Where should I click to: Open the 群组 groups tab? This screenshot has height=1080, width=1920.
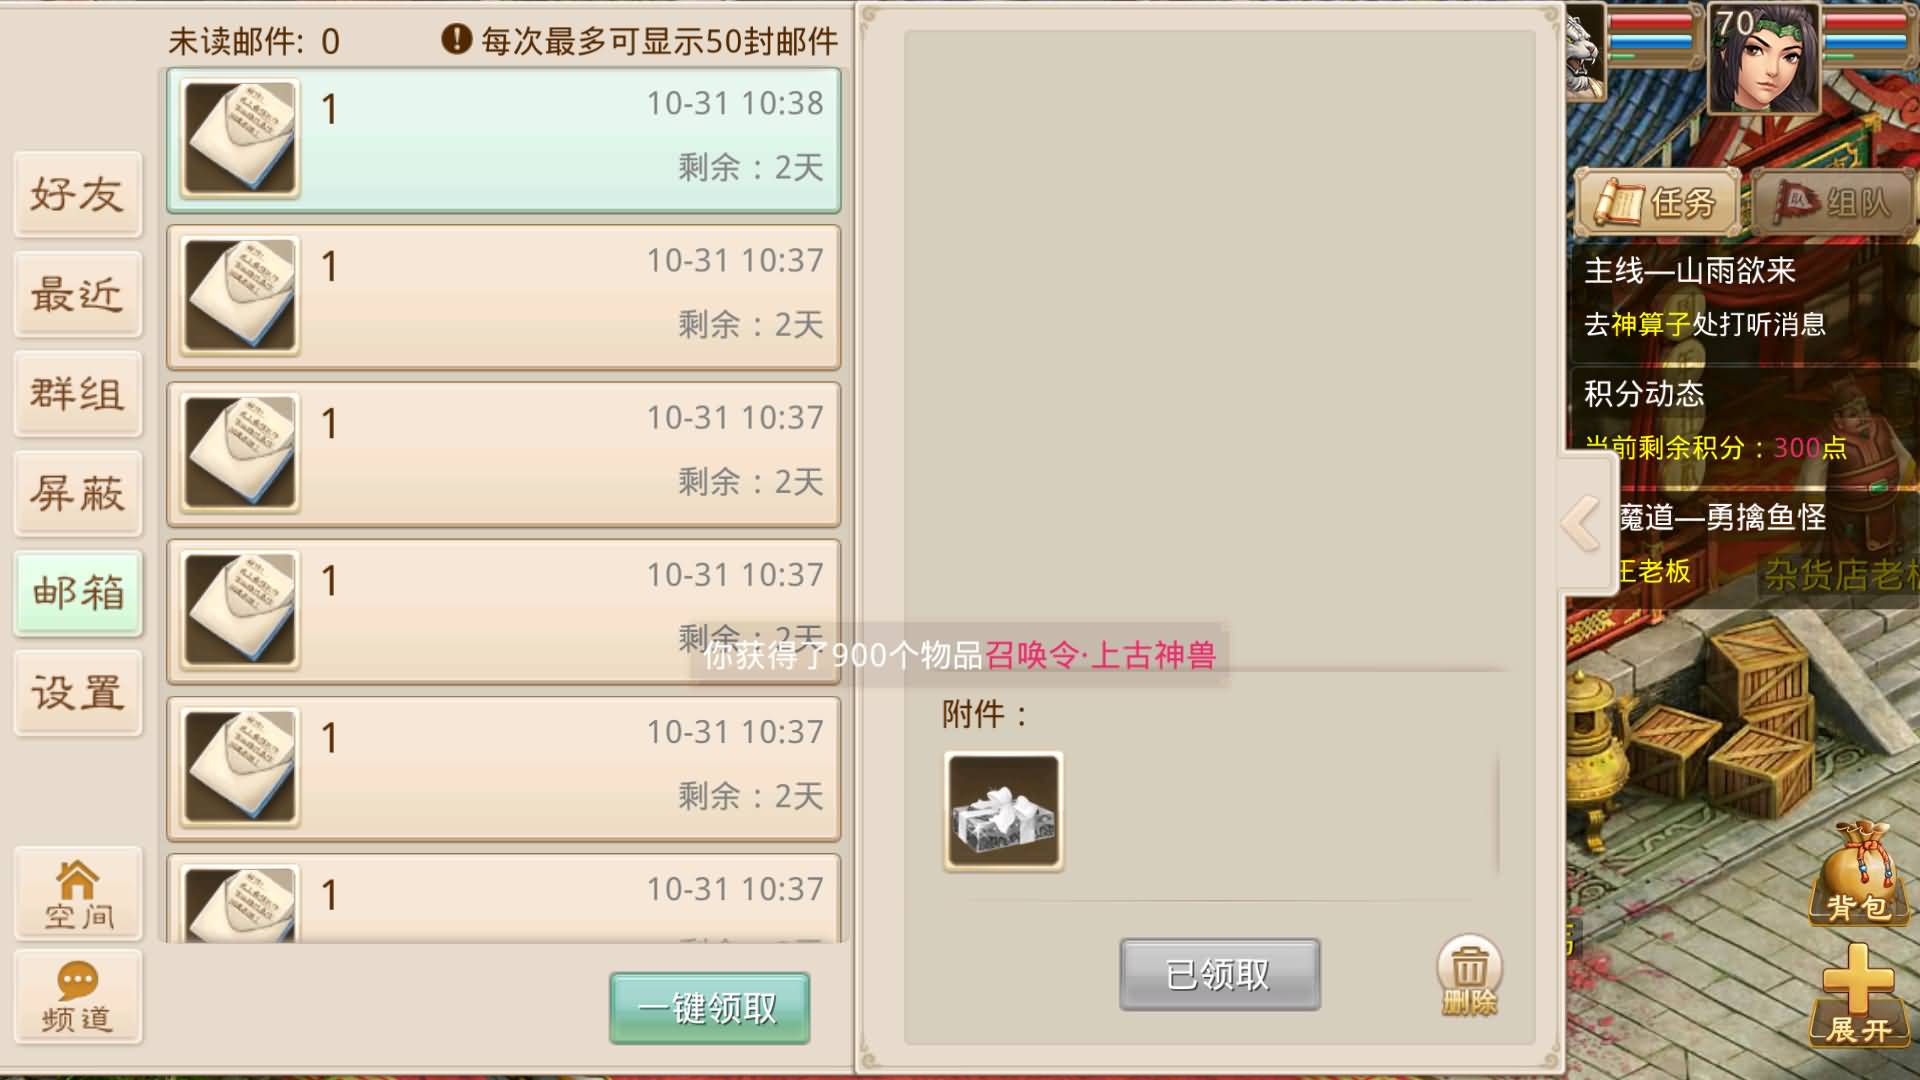coord(78,393)
